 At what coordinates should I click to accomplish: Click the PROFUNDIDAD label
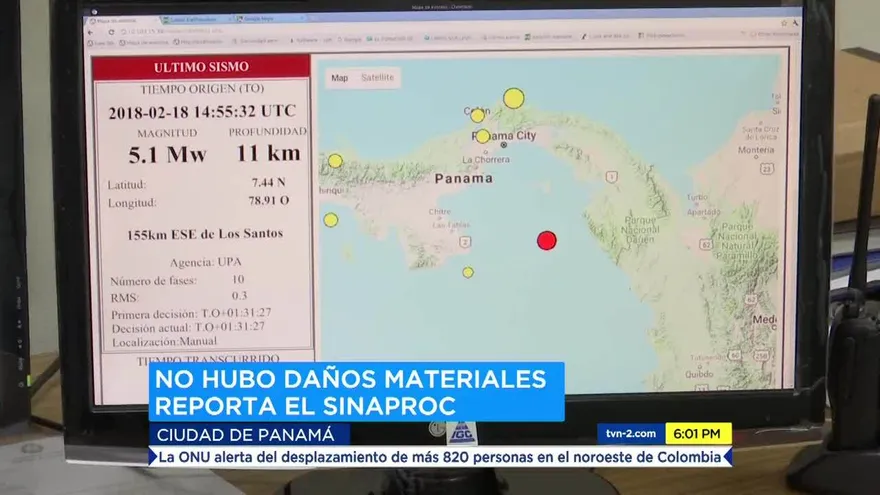coord(268,131)
